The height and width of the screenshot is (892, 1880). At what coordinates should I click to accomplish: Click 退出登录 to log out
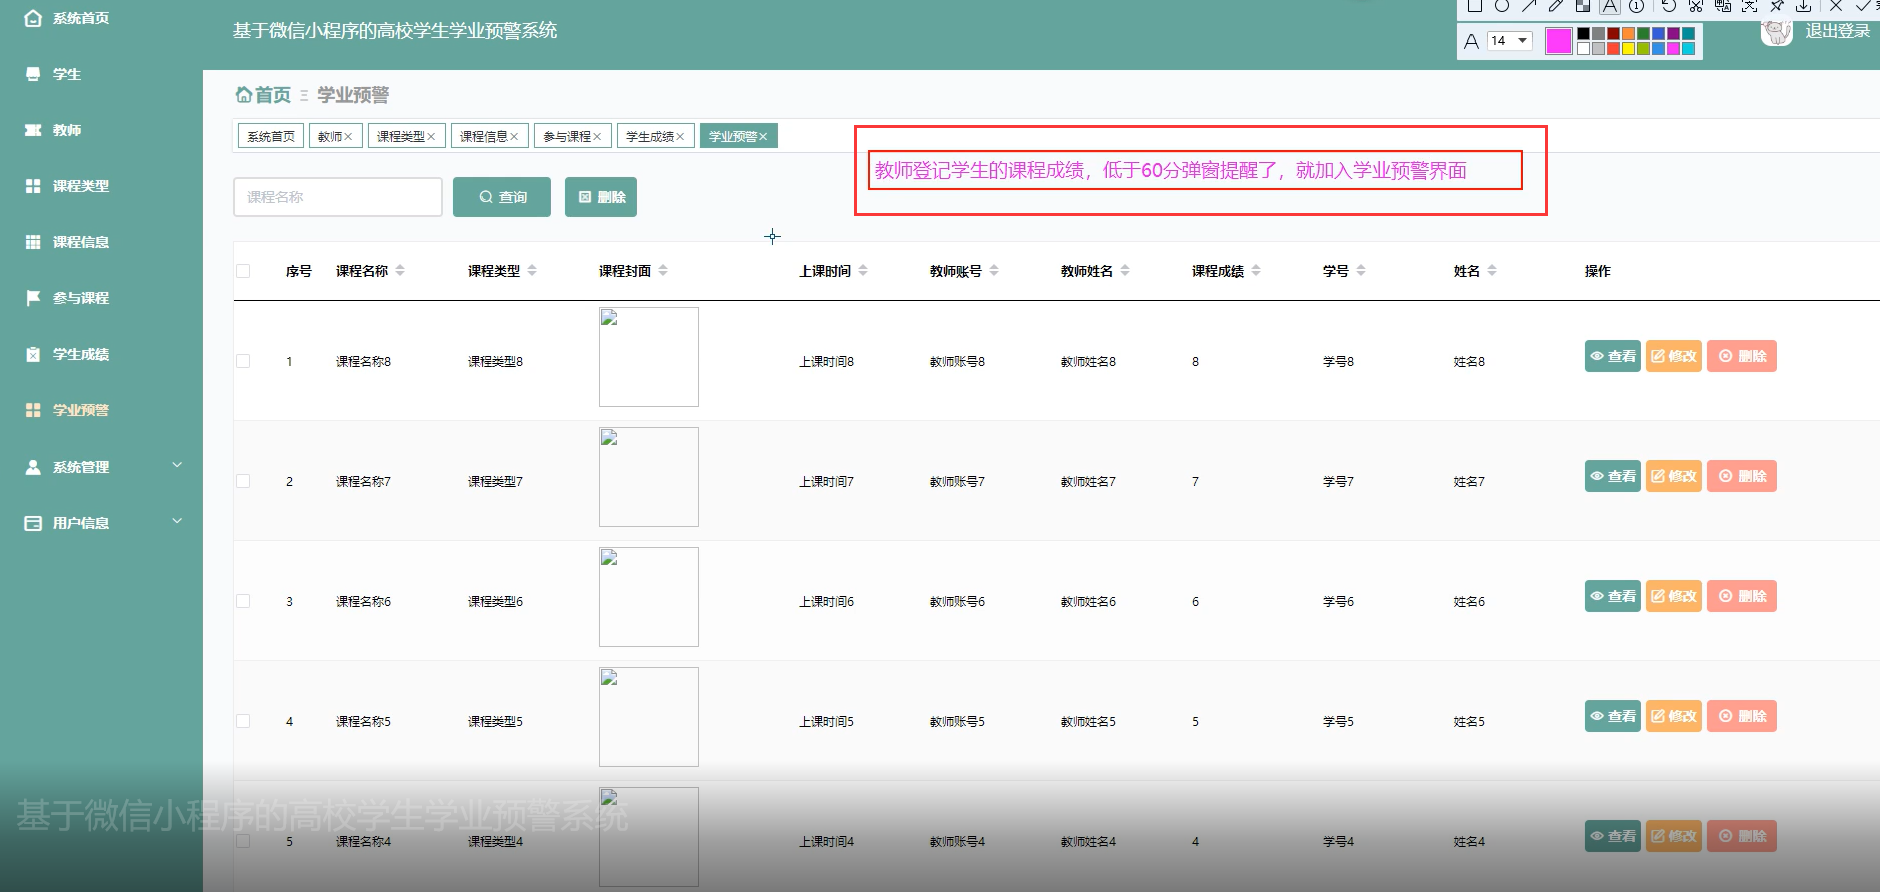point(1837,31)
